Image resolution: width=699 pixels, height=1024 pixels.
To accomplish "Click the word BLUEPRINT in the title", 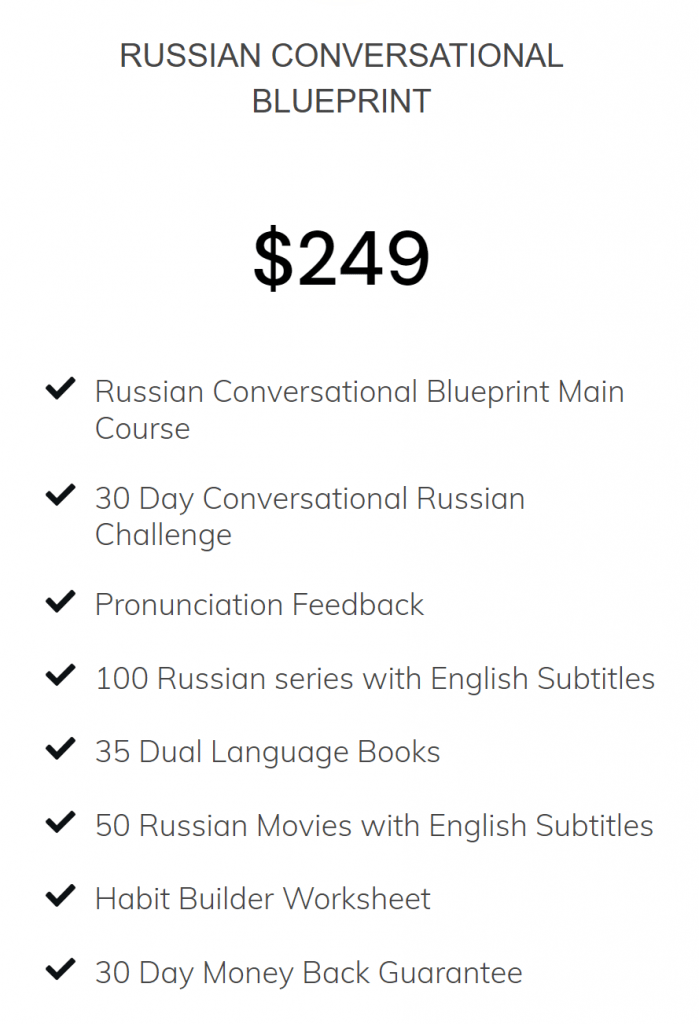I will 341,102.
